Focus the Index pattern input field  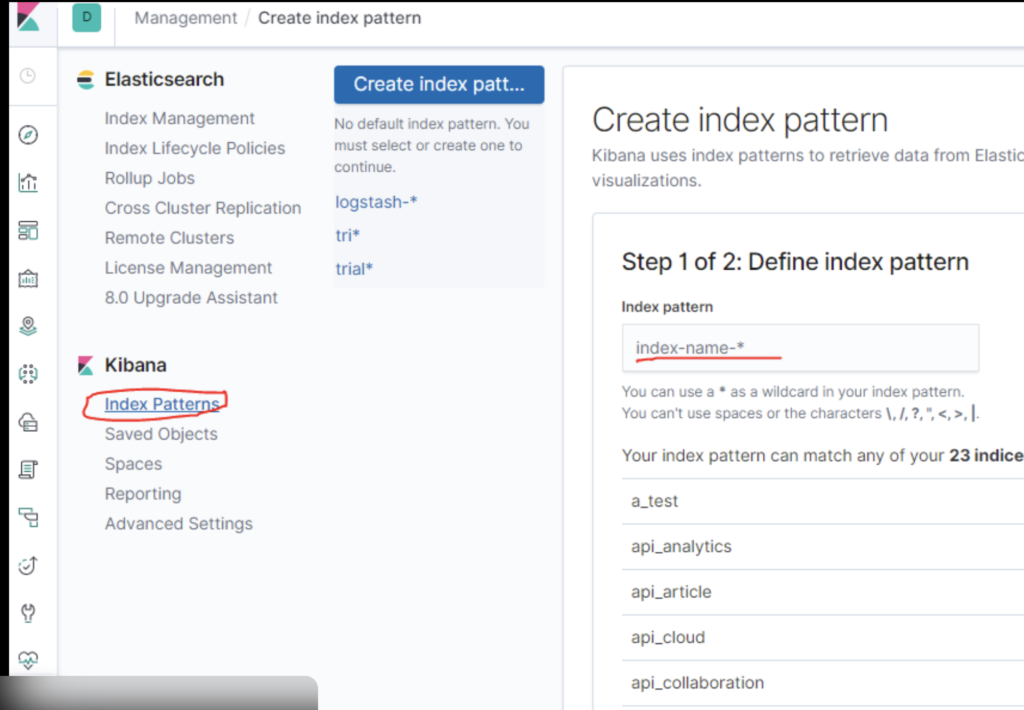click(800, 348)
